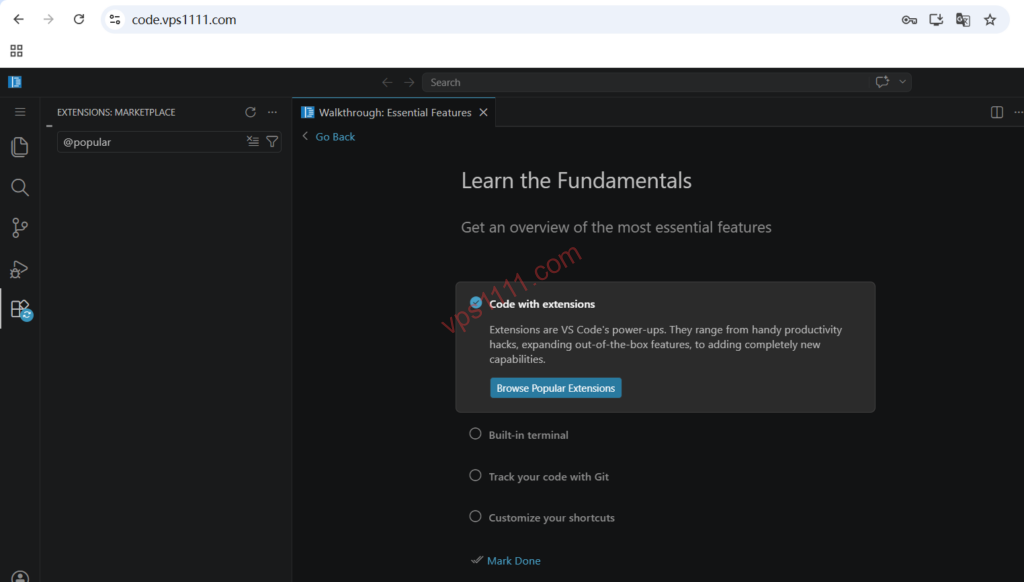Reload the code.vps1111.com page
This screenshot has height=582, width=1024.
click(79, 20)
